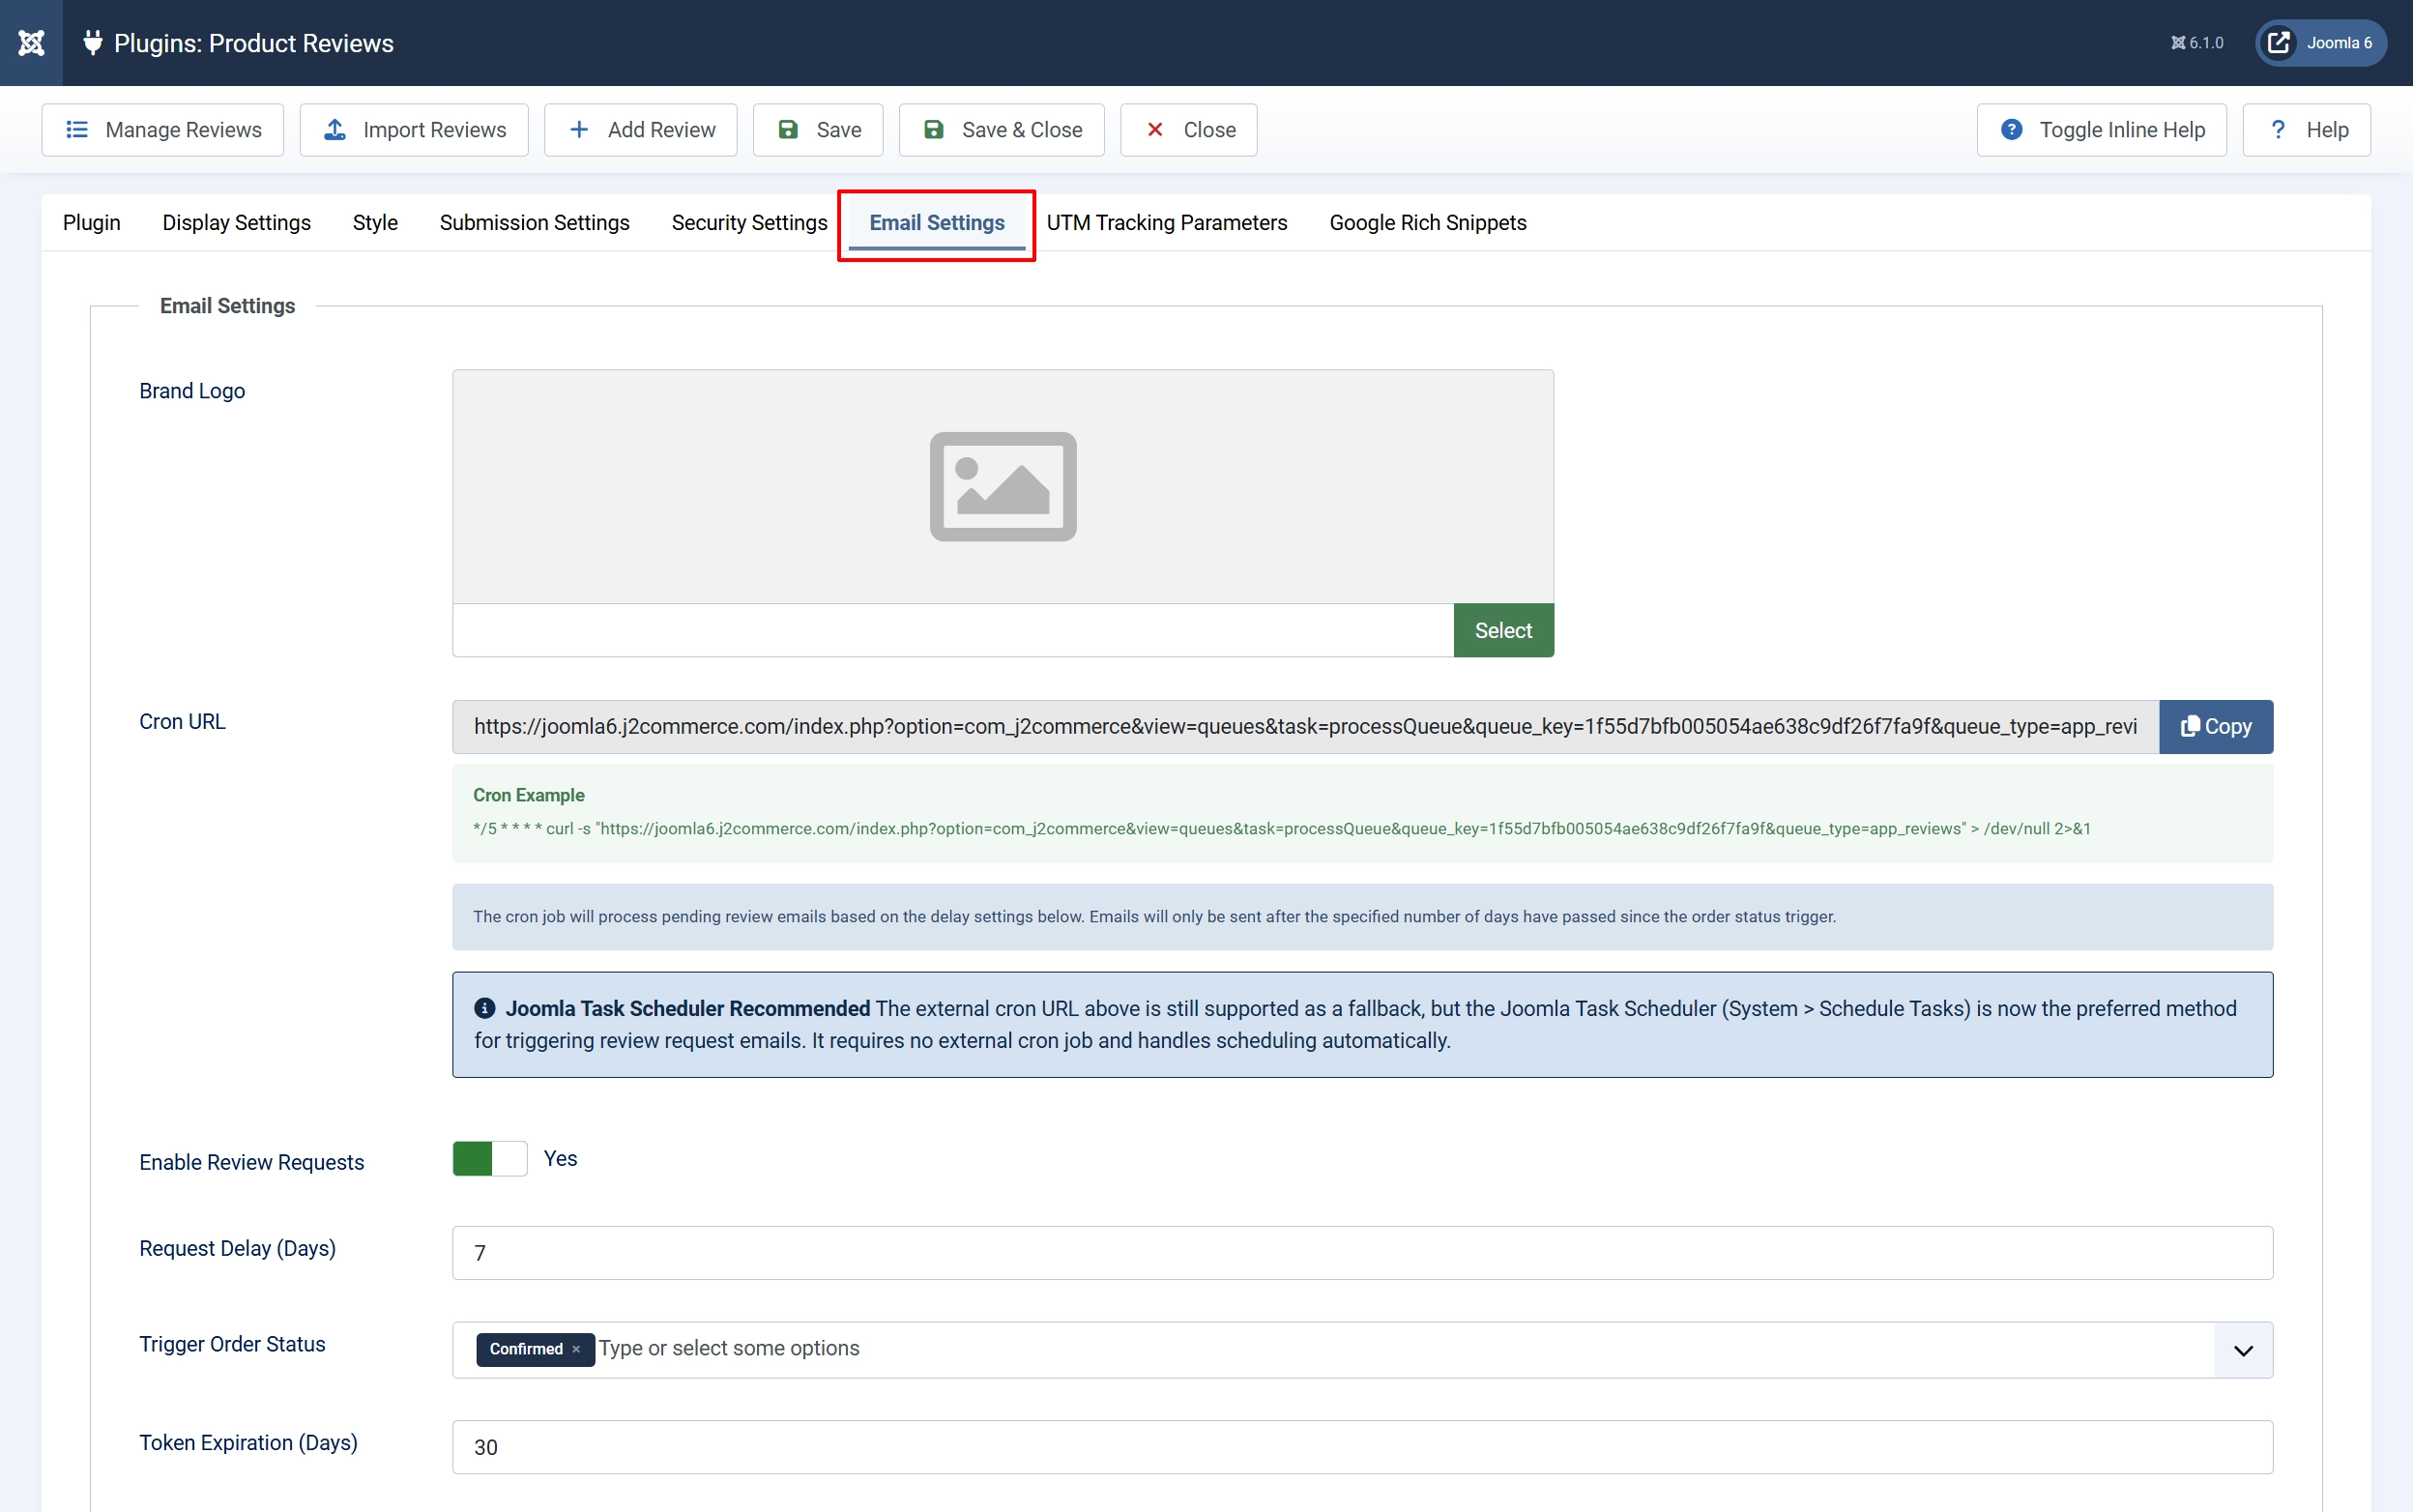
Task: Open Display Settings tab
Action: pos(237,223)
